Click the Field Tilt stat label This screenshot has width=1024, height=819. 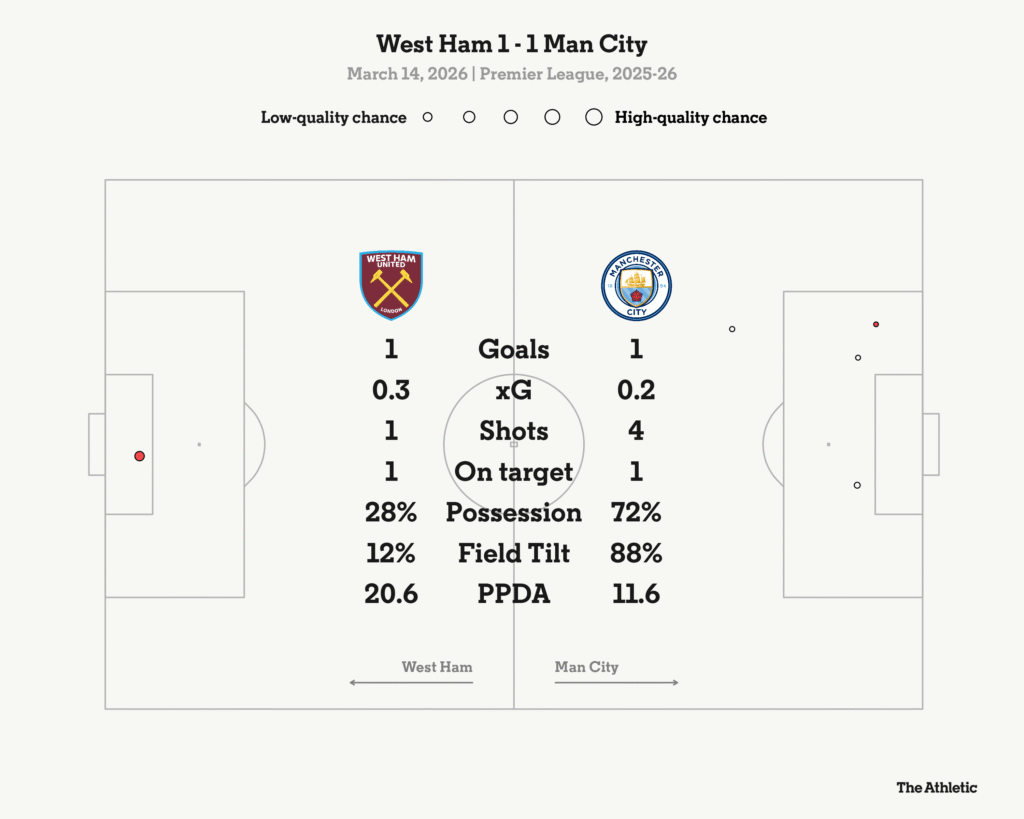[x=513, y=553]
